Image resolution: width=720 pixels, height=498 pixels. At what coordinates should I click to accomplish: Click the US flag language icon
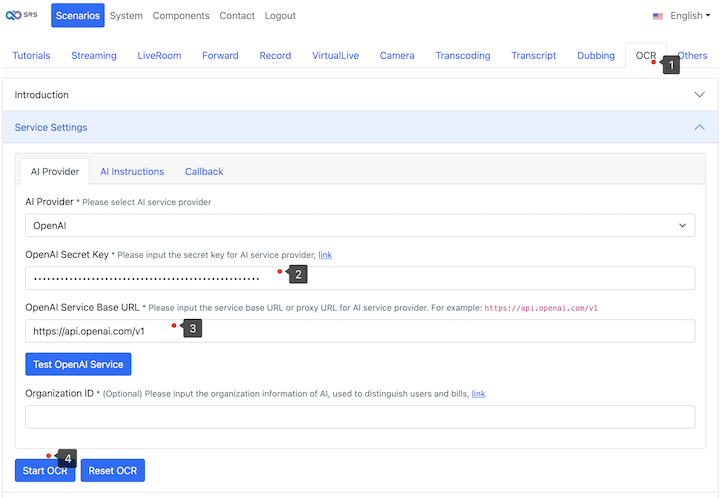pos(658,16)
